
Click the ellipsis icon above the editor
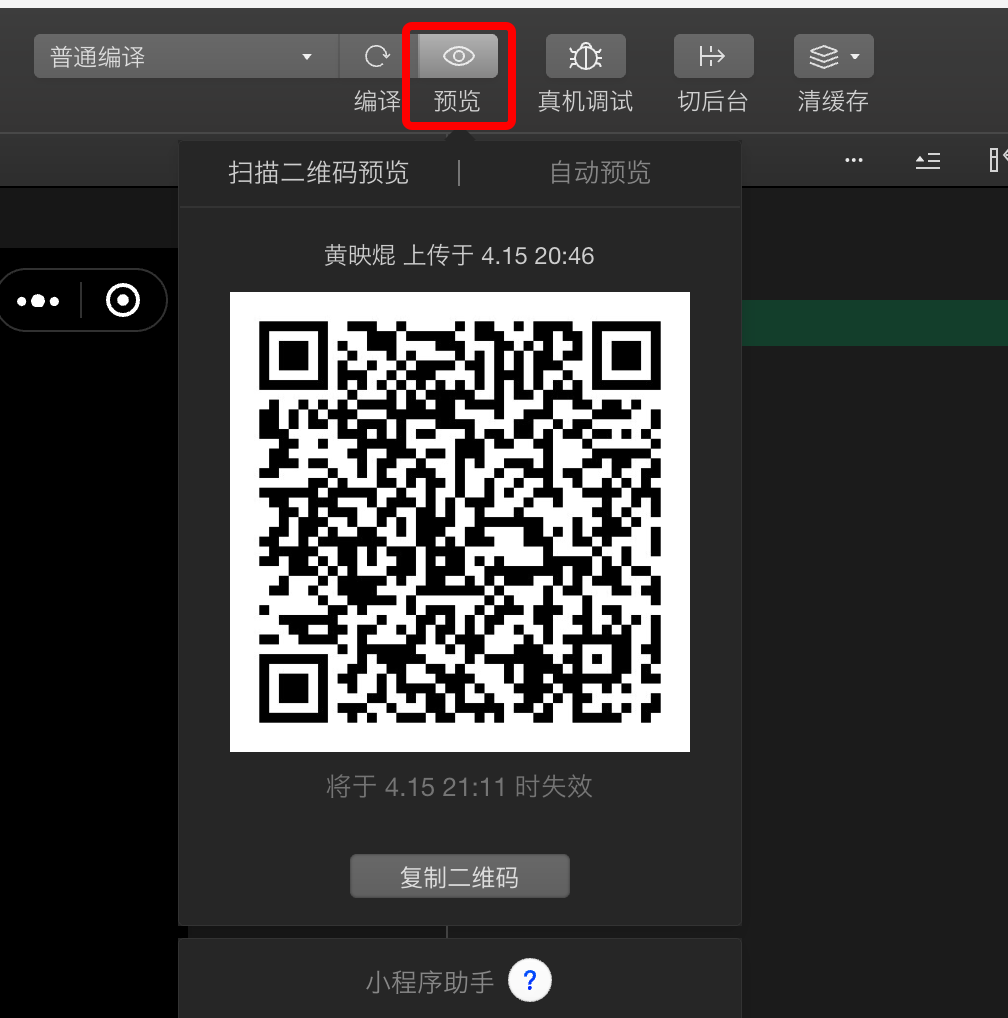coord(853,160)
